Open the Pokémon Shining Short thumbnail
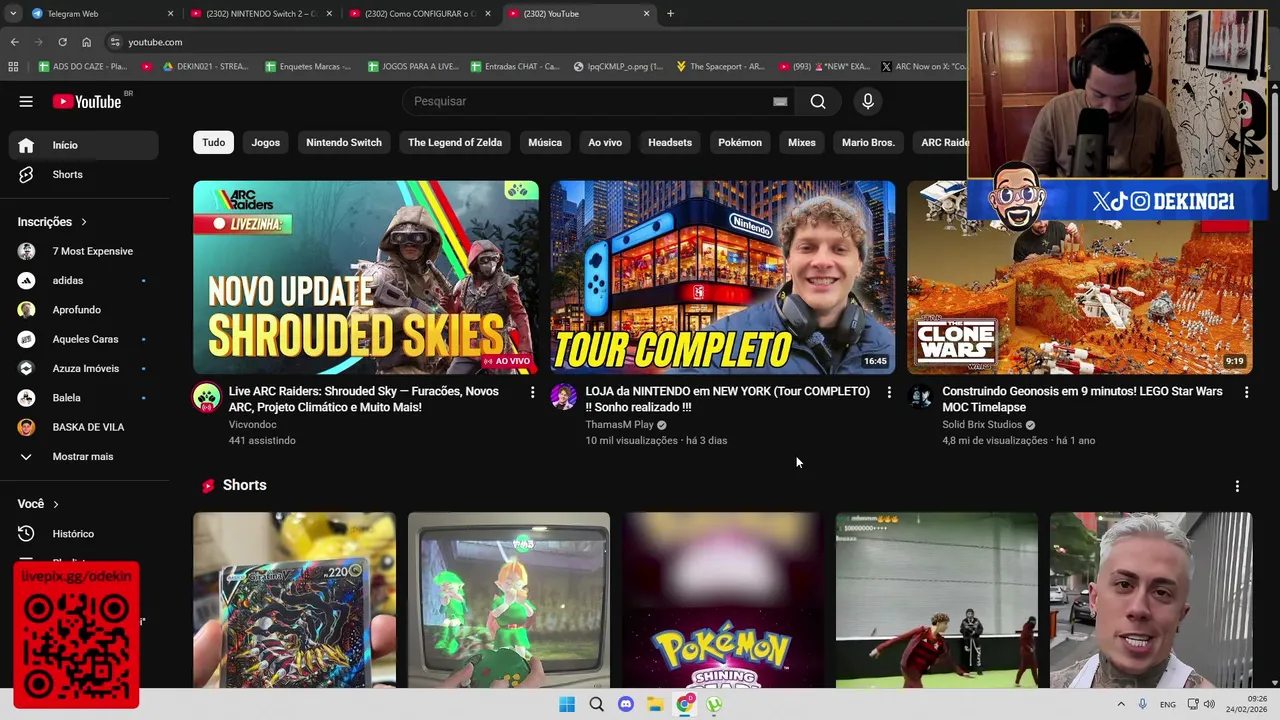The width and height of the screenshot is (1280, 720). pyautogui.click(x=722, y=600)
